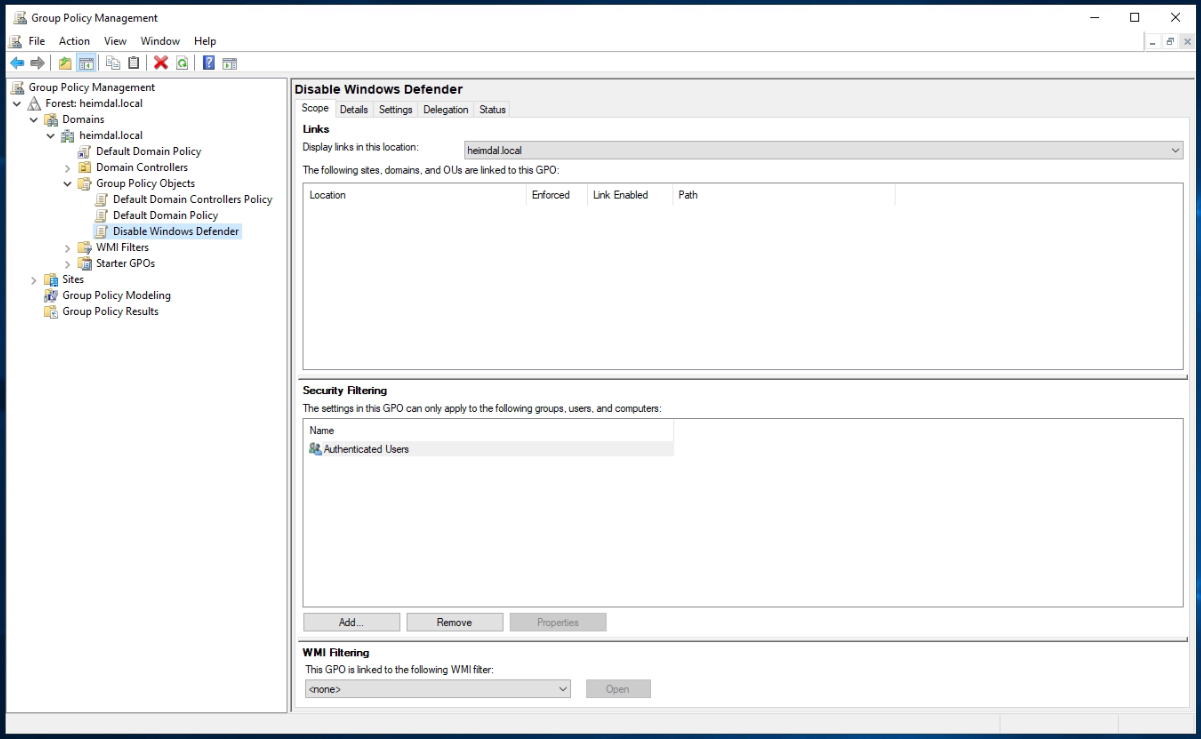The image size is (1201, 739).
Task: Click the Link Enabled column header
Action: point(629,195)
